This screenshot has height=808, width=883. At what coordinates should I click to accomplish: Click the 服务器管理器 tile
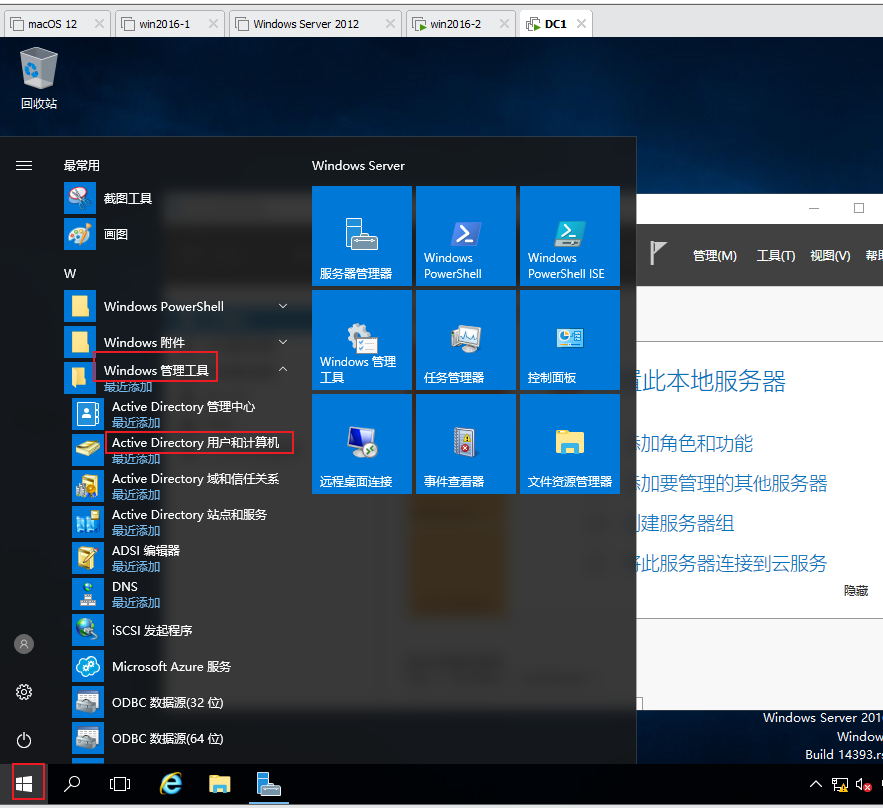pos(362,236)
